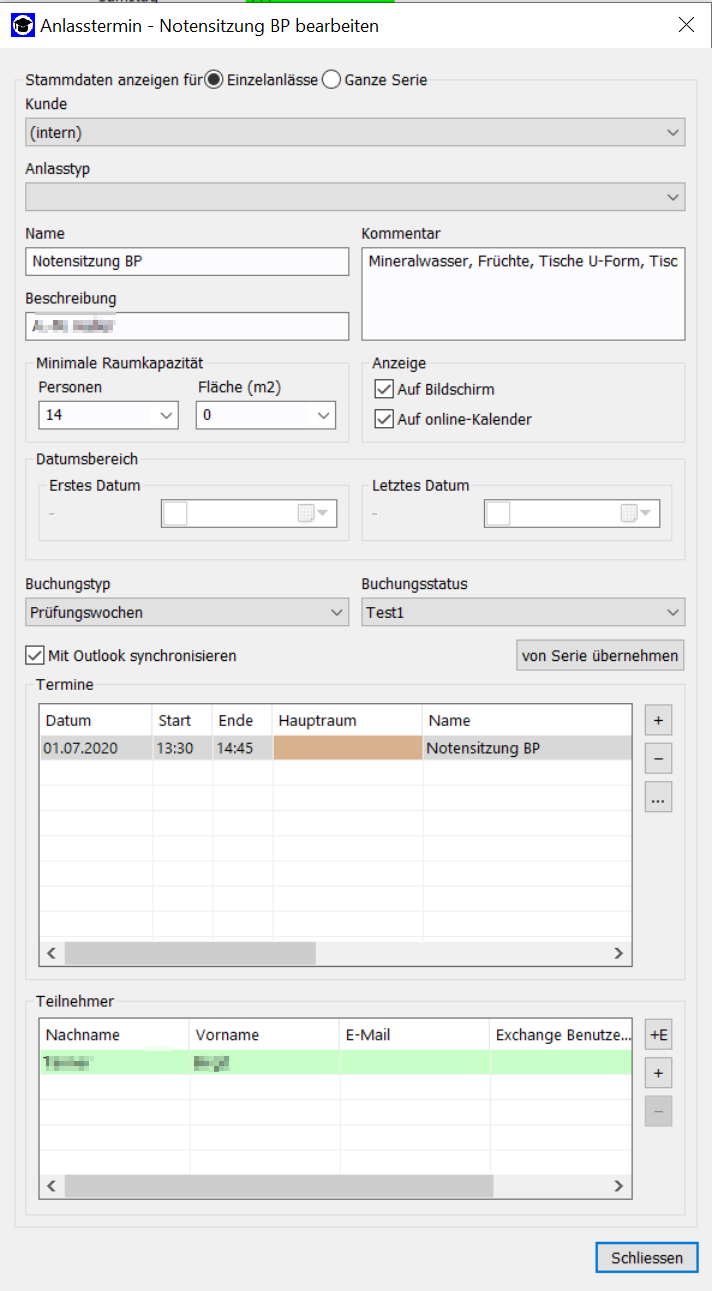Click the Hauptraum column header in Termine
This screenshot has width=712, height=1291.
tap(347, 720)
